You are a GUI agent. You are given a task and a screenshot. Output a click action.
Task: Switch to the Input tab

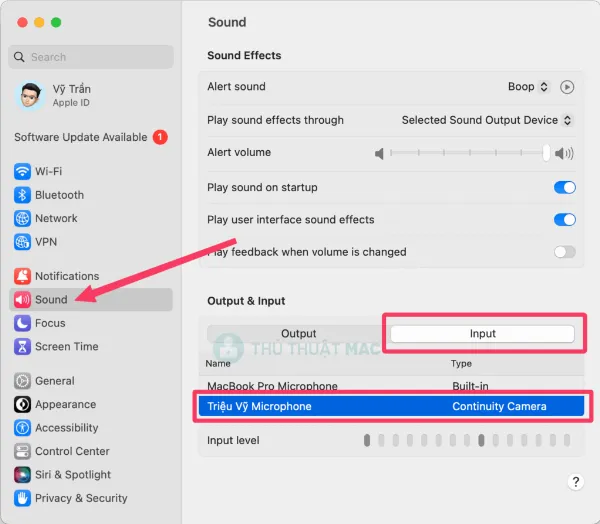(482, 334)
